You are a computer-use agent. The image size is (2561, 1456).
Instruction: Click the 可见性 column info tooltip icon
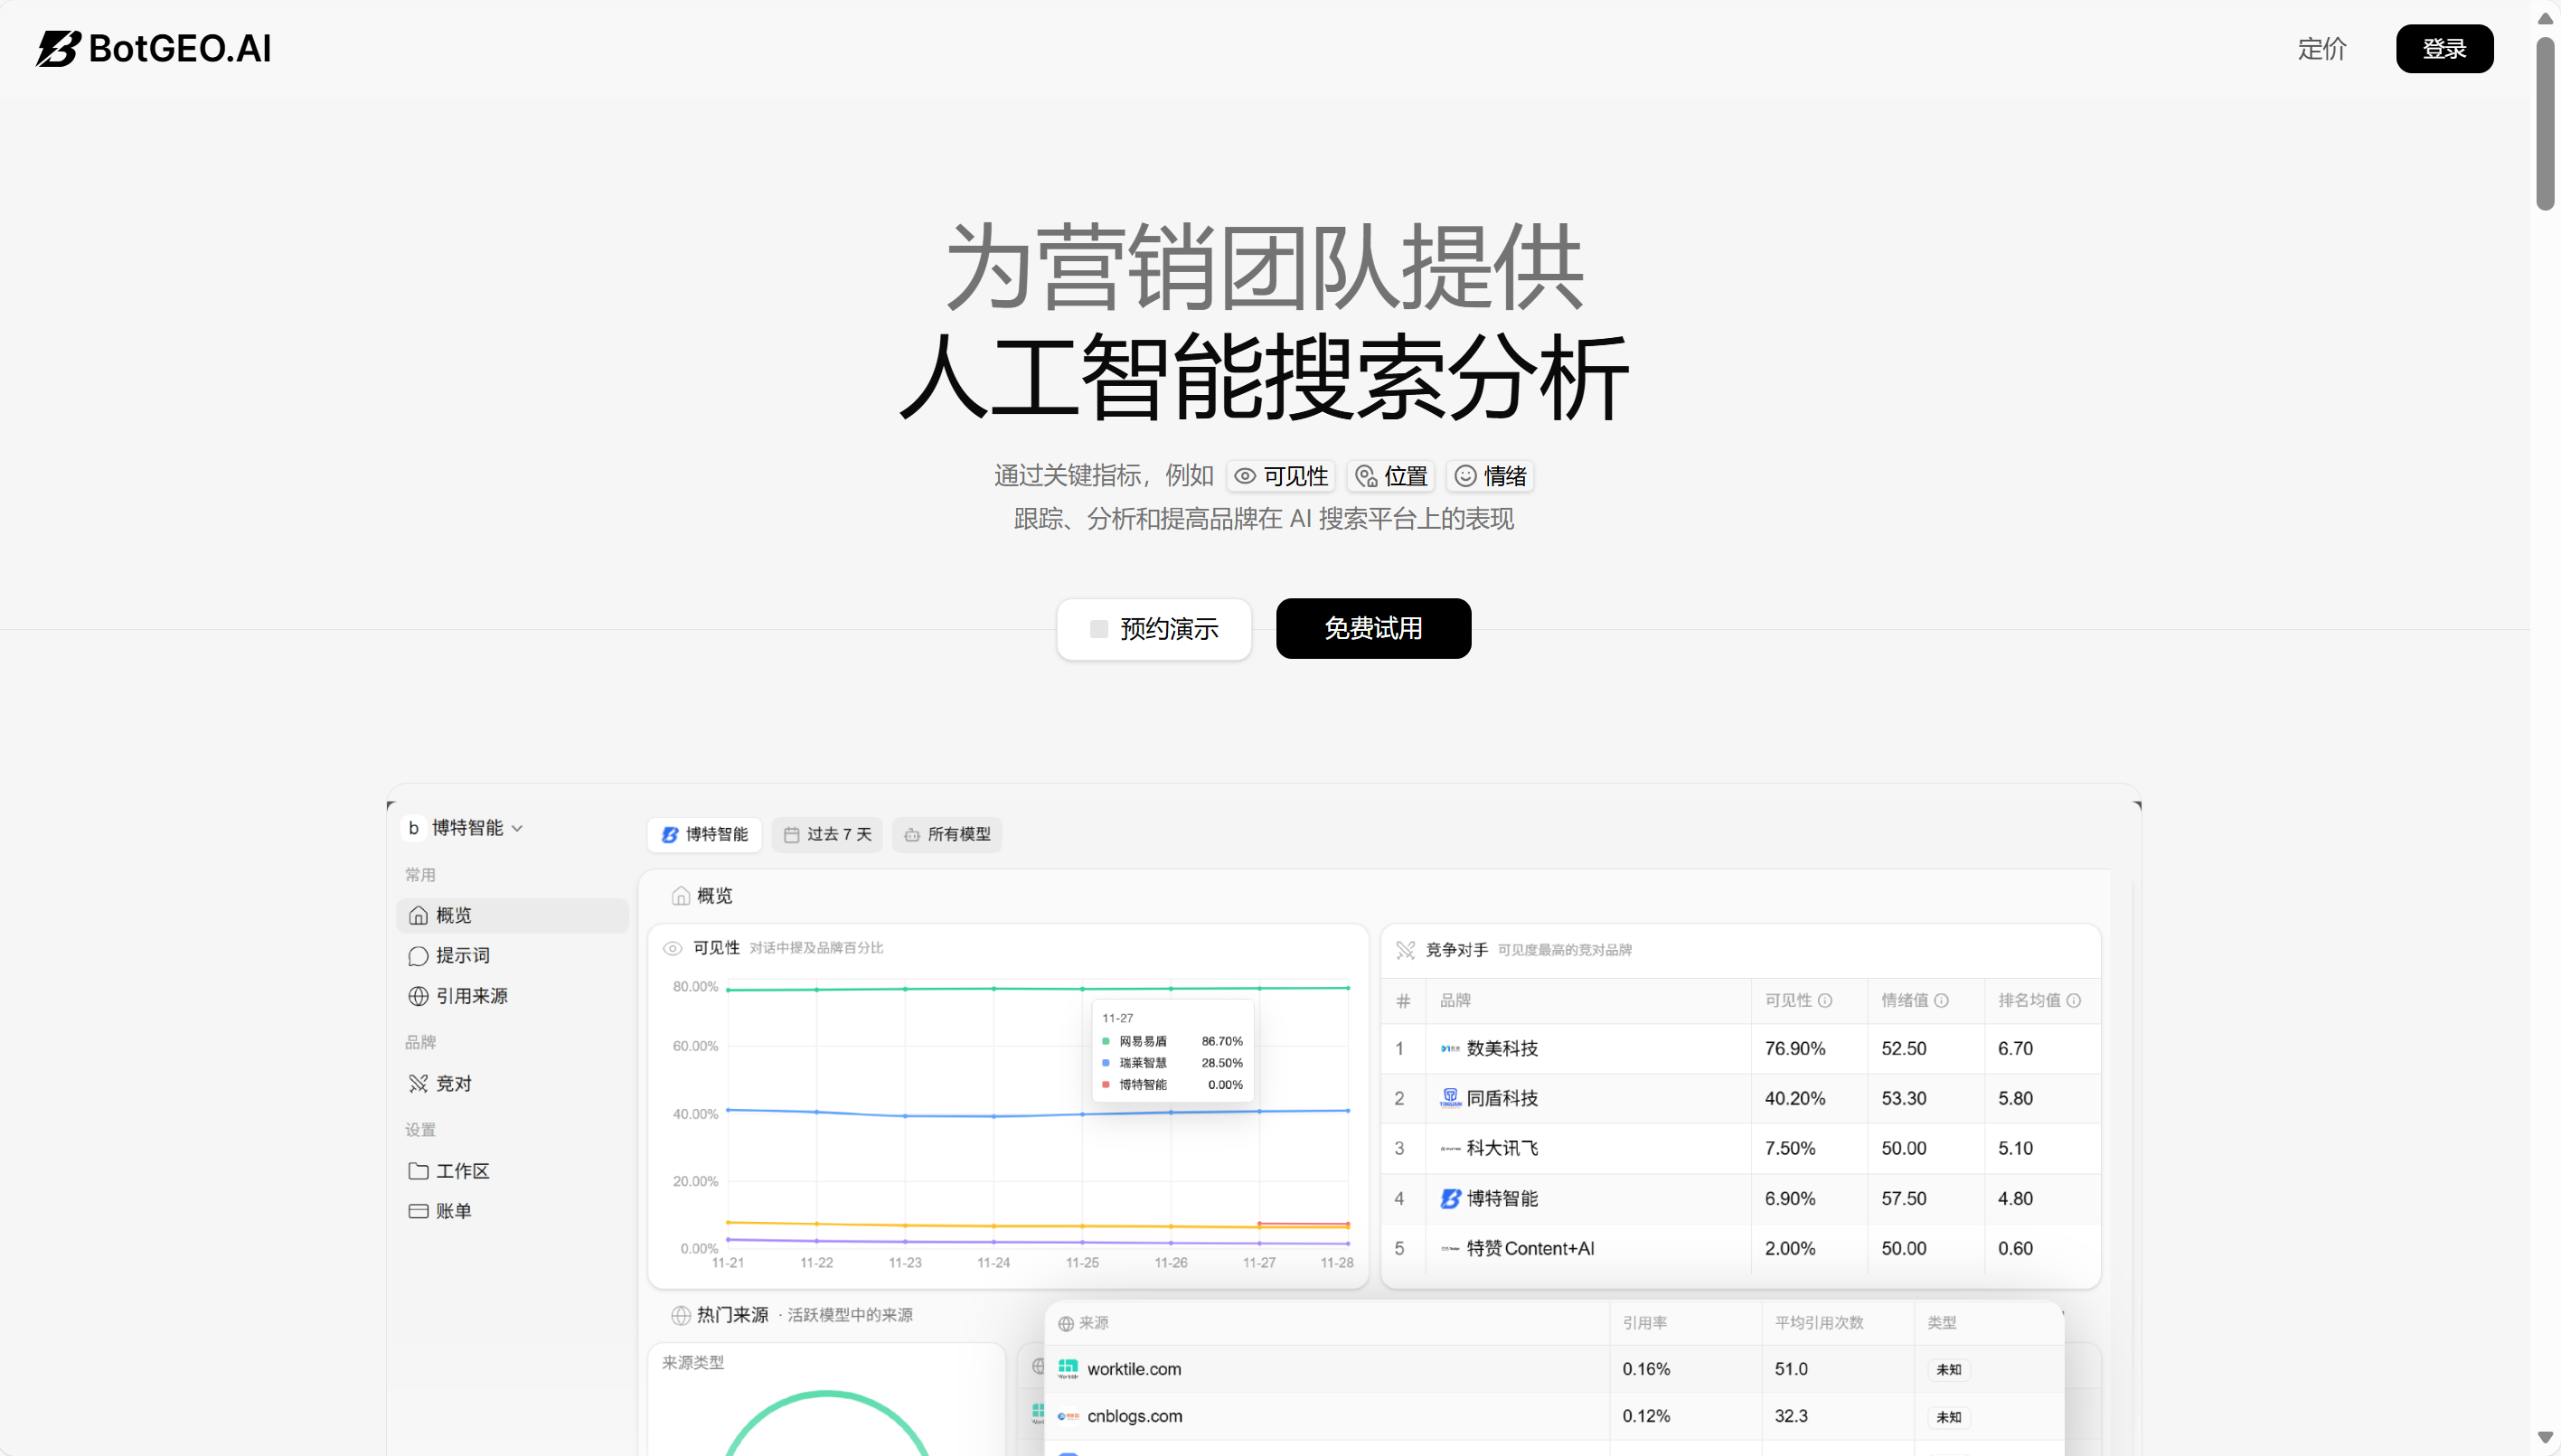click(x=1828, y=1001)
